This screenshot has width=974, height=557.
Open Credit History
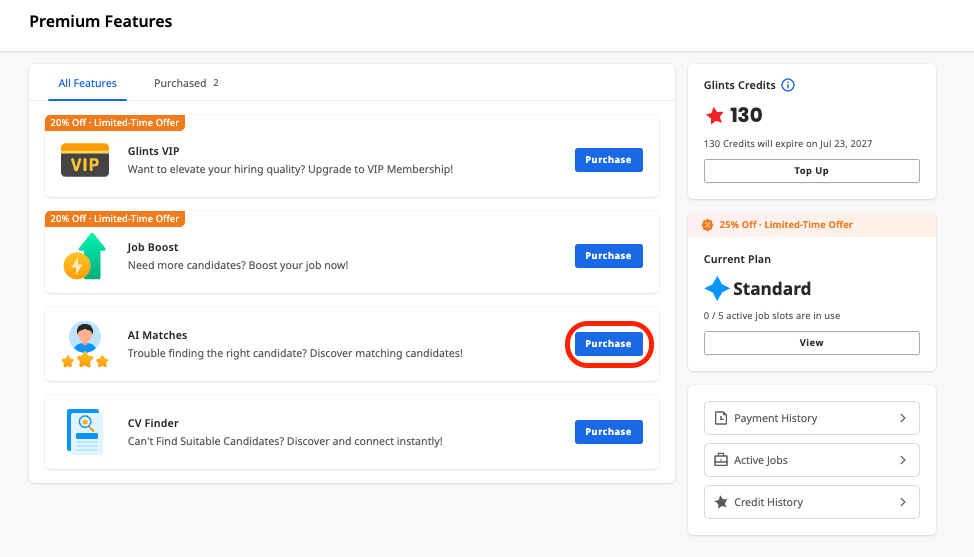[x=811, y=502]
